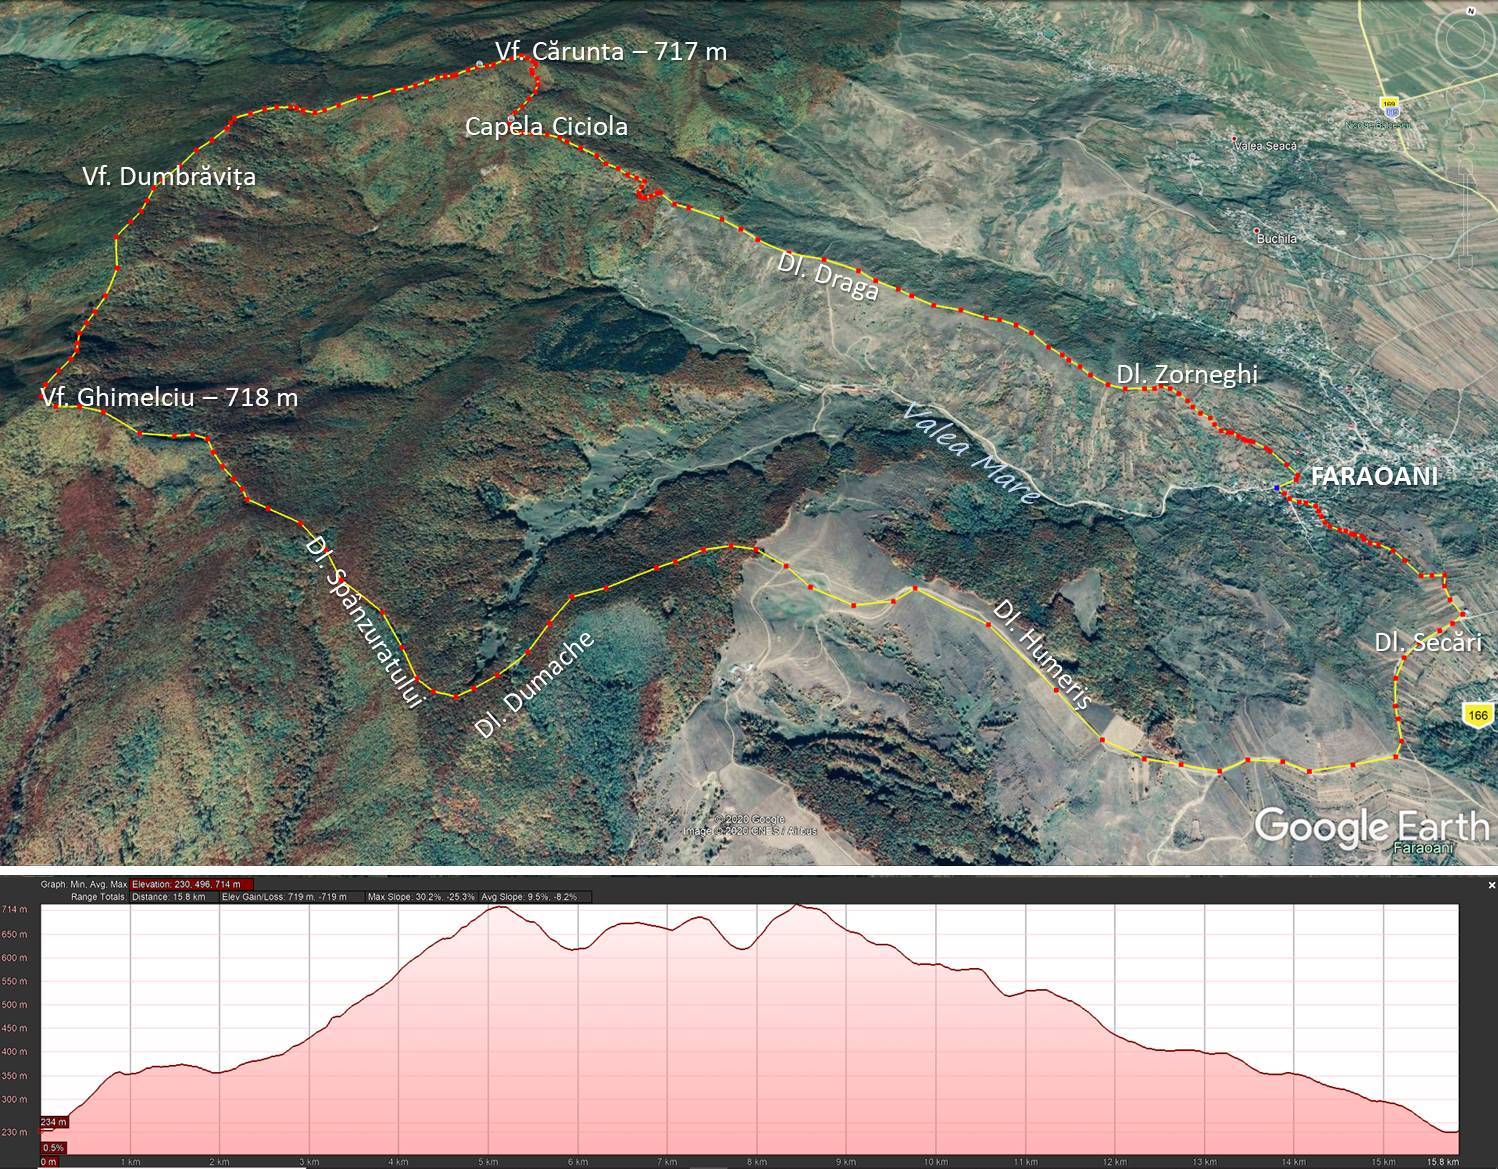Viewport: 1498px width, 1169px height.
Task: Click the Valea Seacă place marker
Action: [1234, 139]
